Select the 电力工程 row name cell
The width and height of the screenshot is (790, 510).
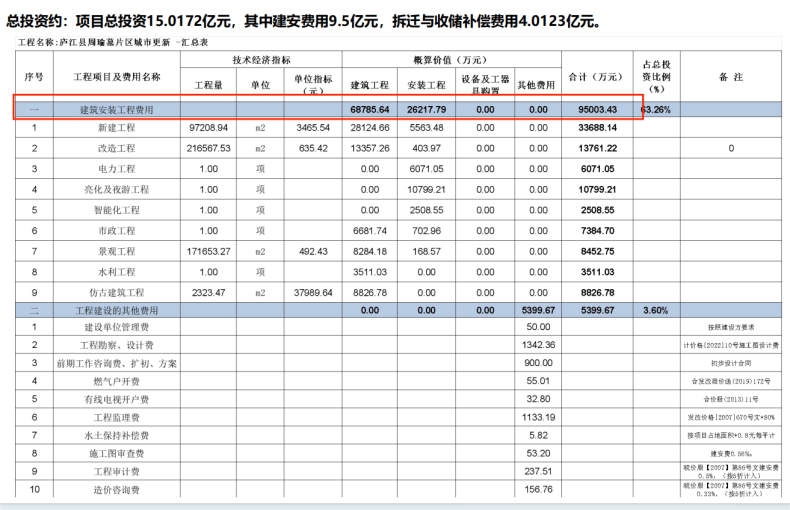(x=119, y=168)
